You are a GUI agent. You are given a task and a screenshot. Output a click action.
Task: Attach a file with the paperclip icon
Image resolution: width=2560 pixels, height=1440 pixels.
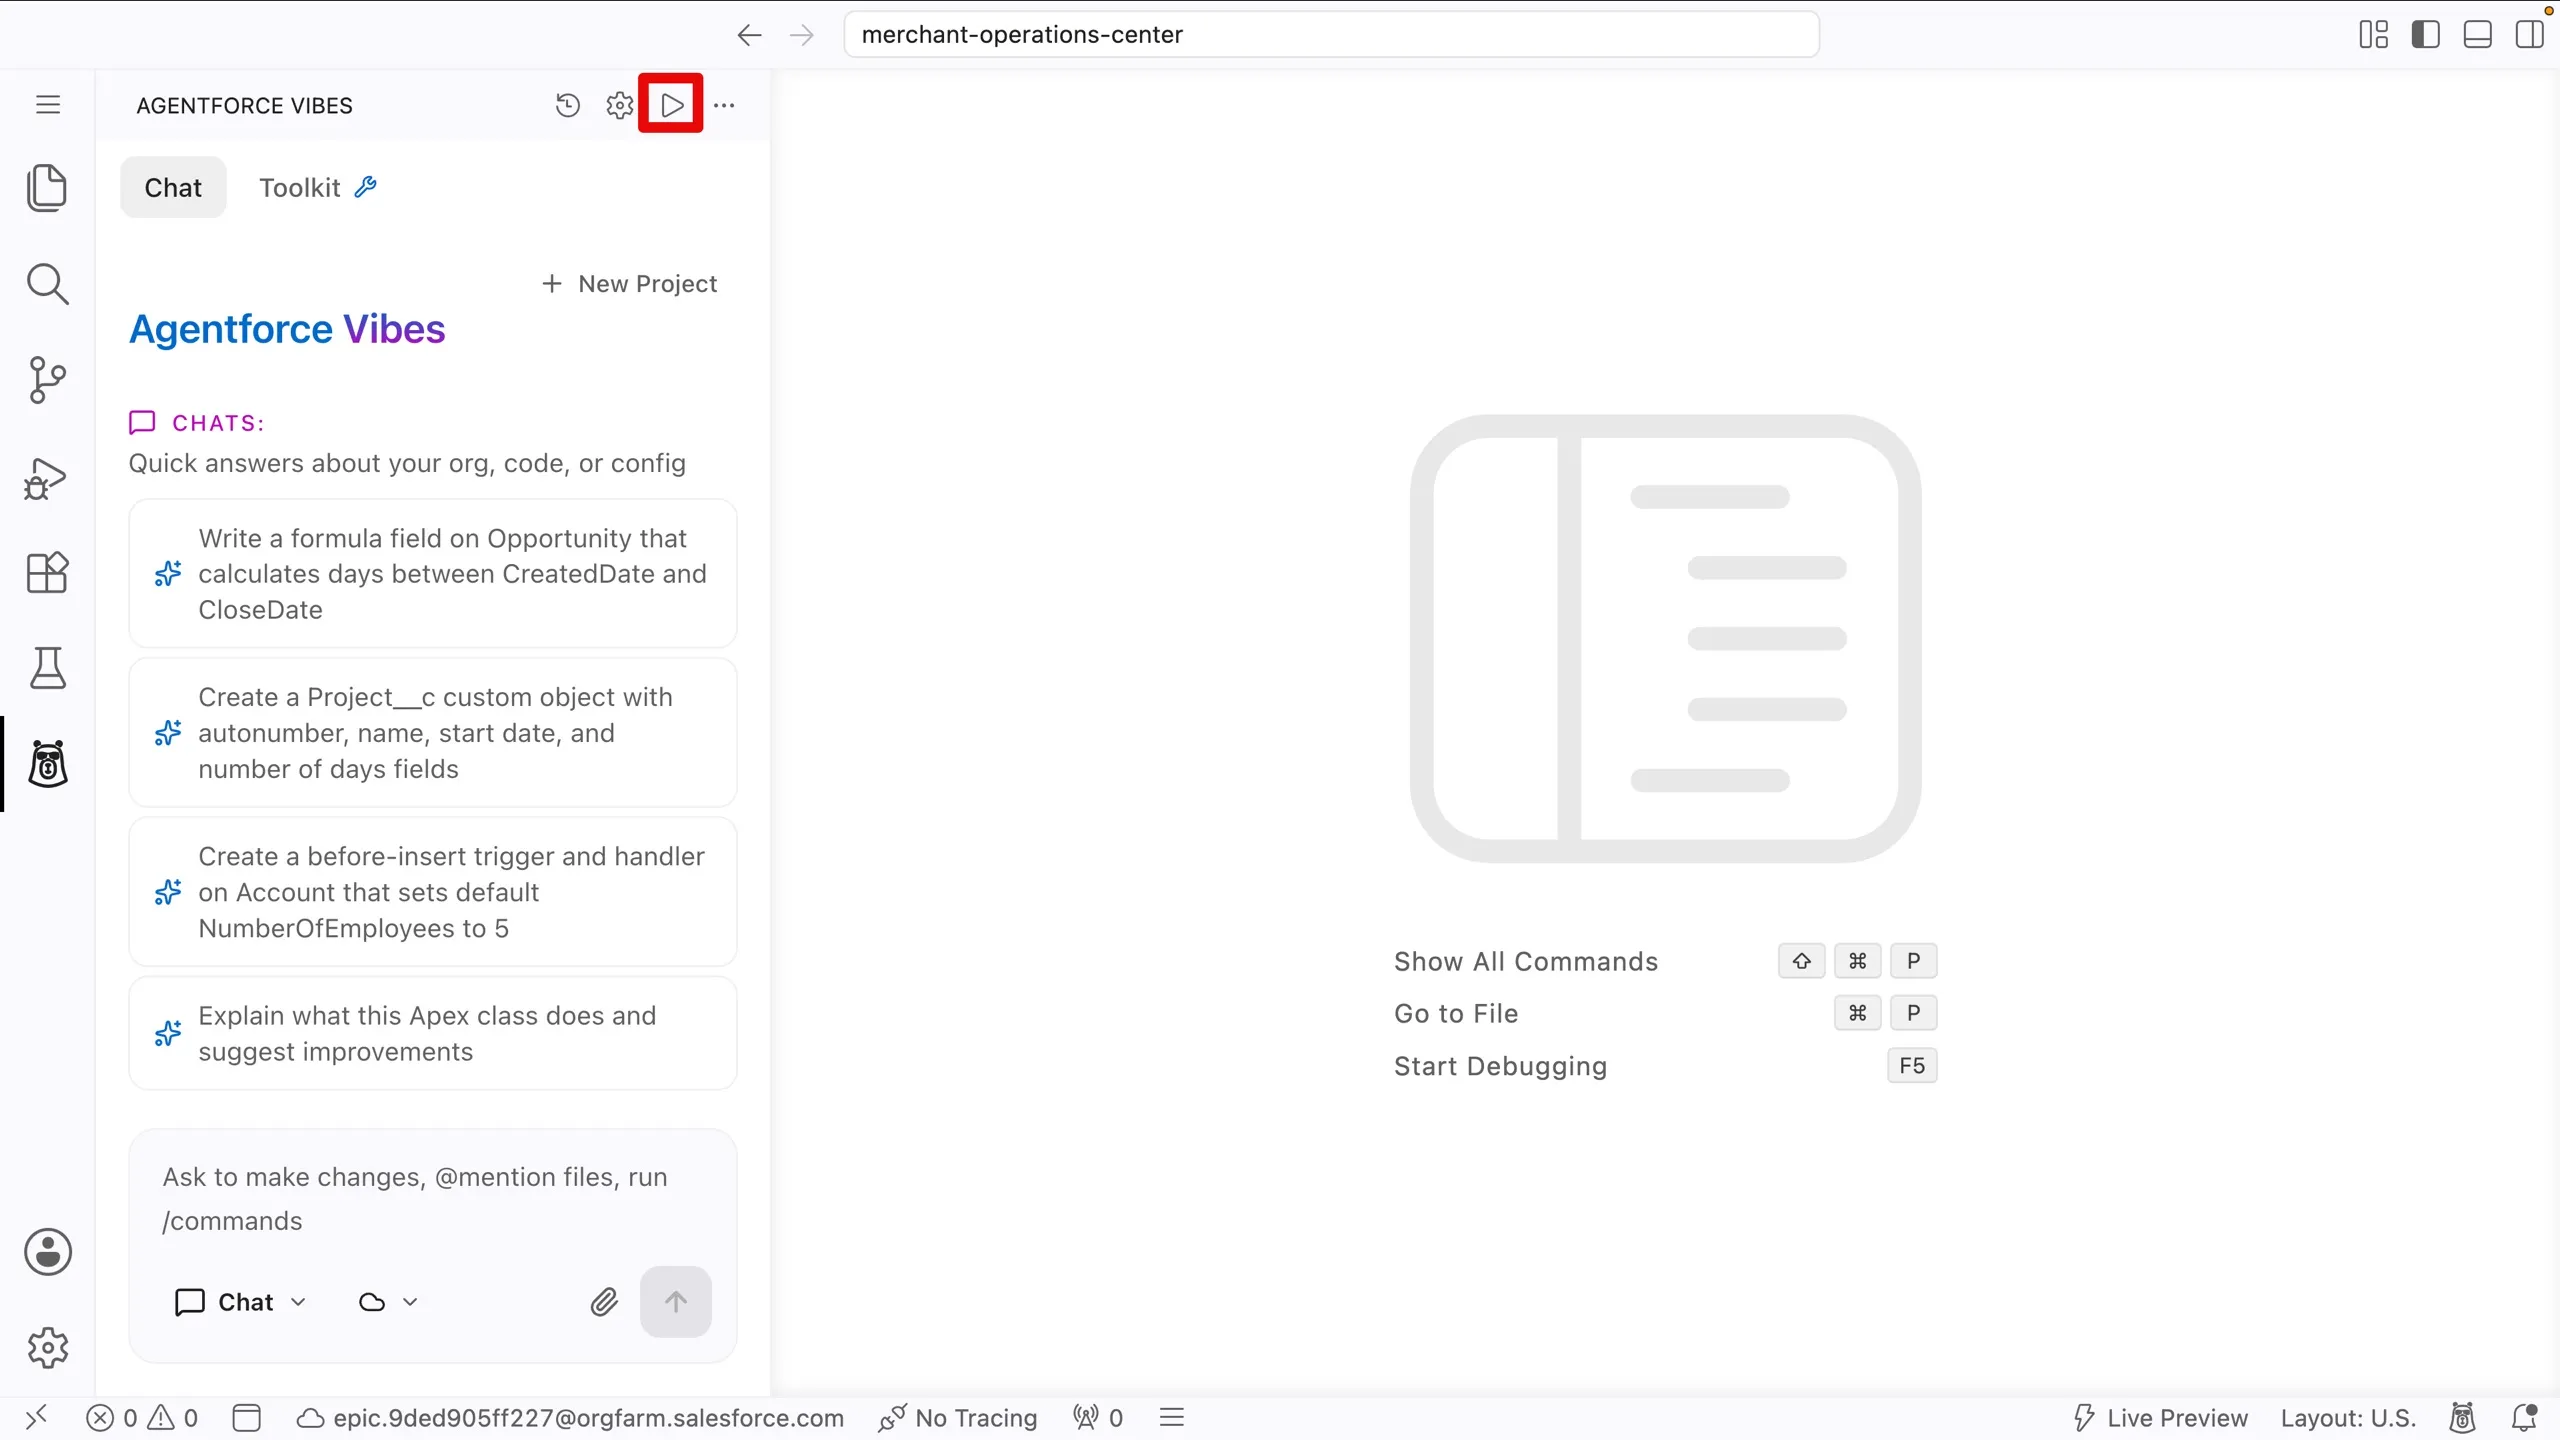pos(604,1301)
